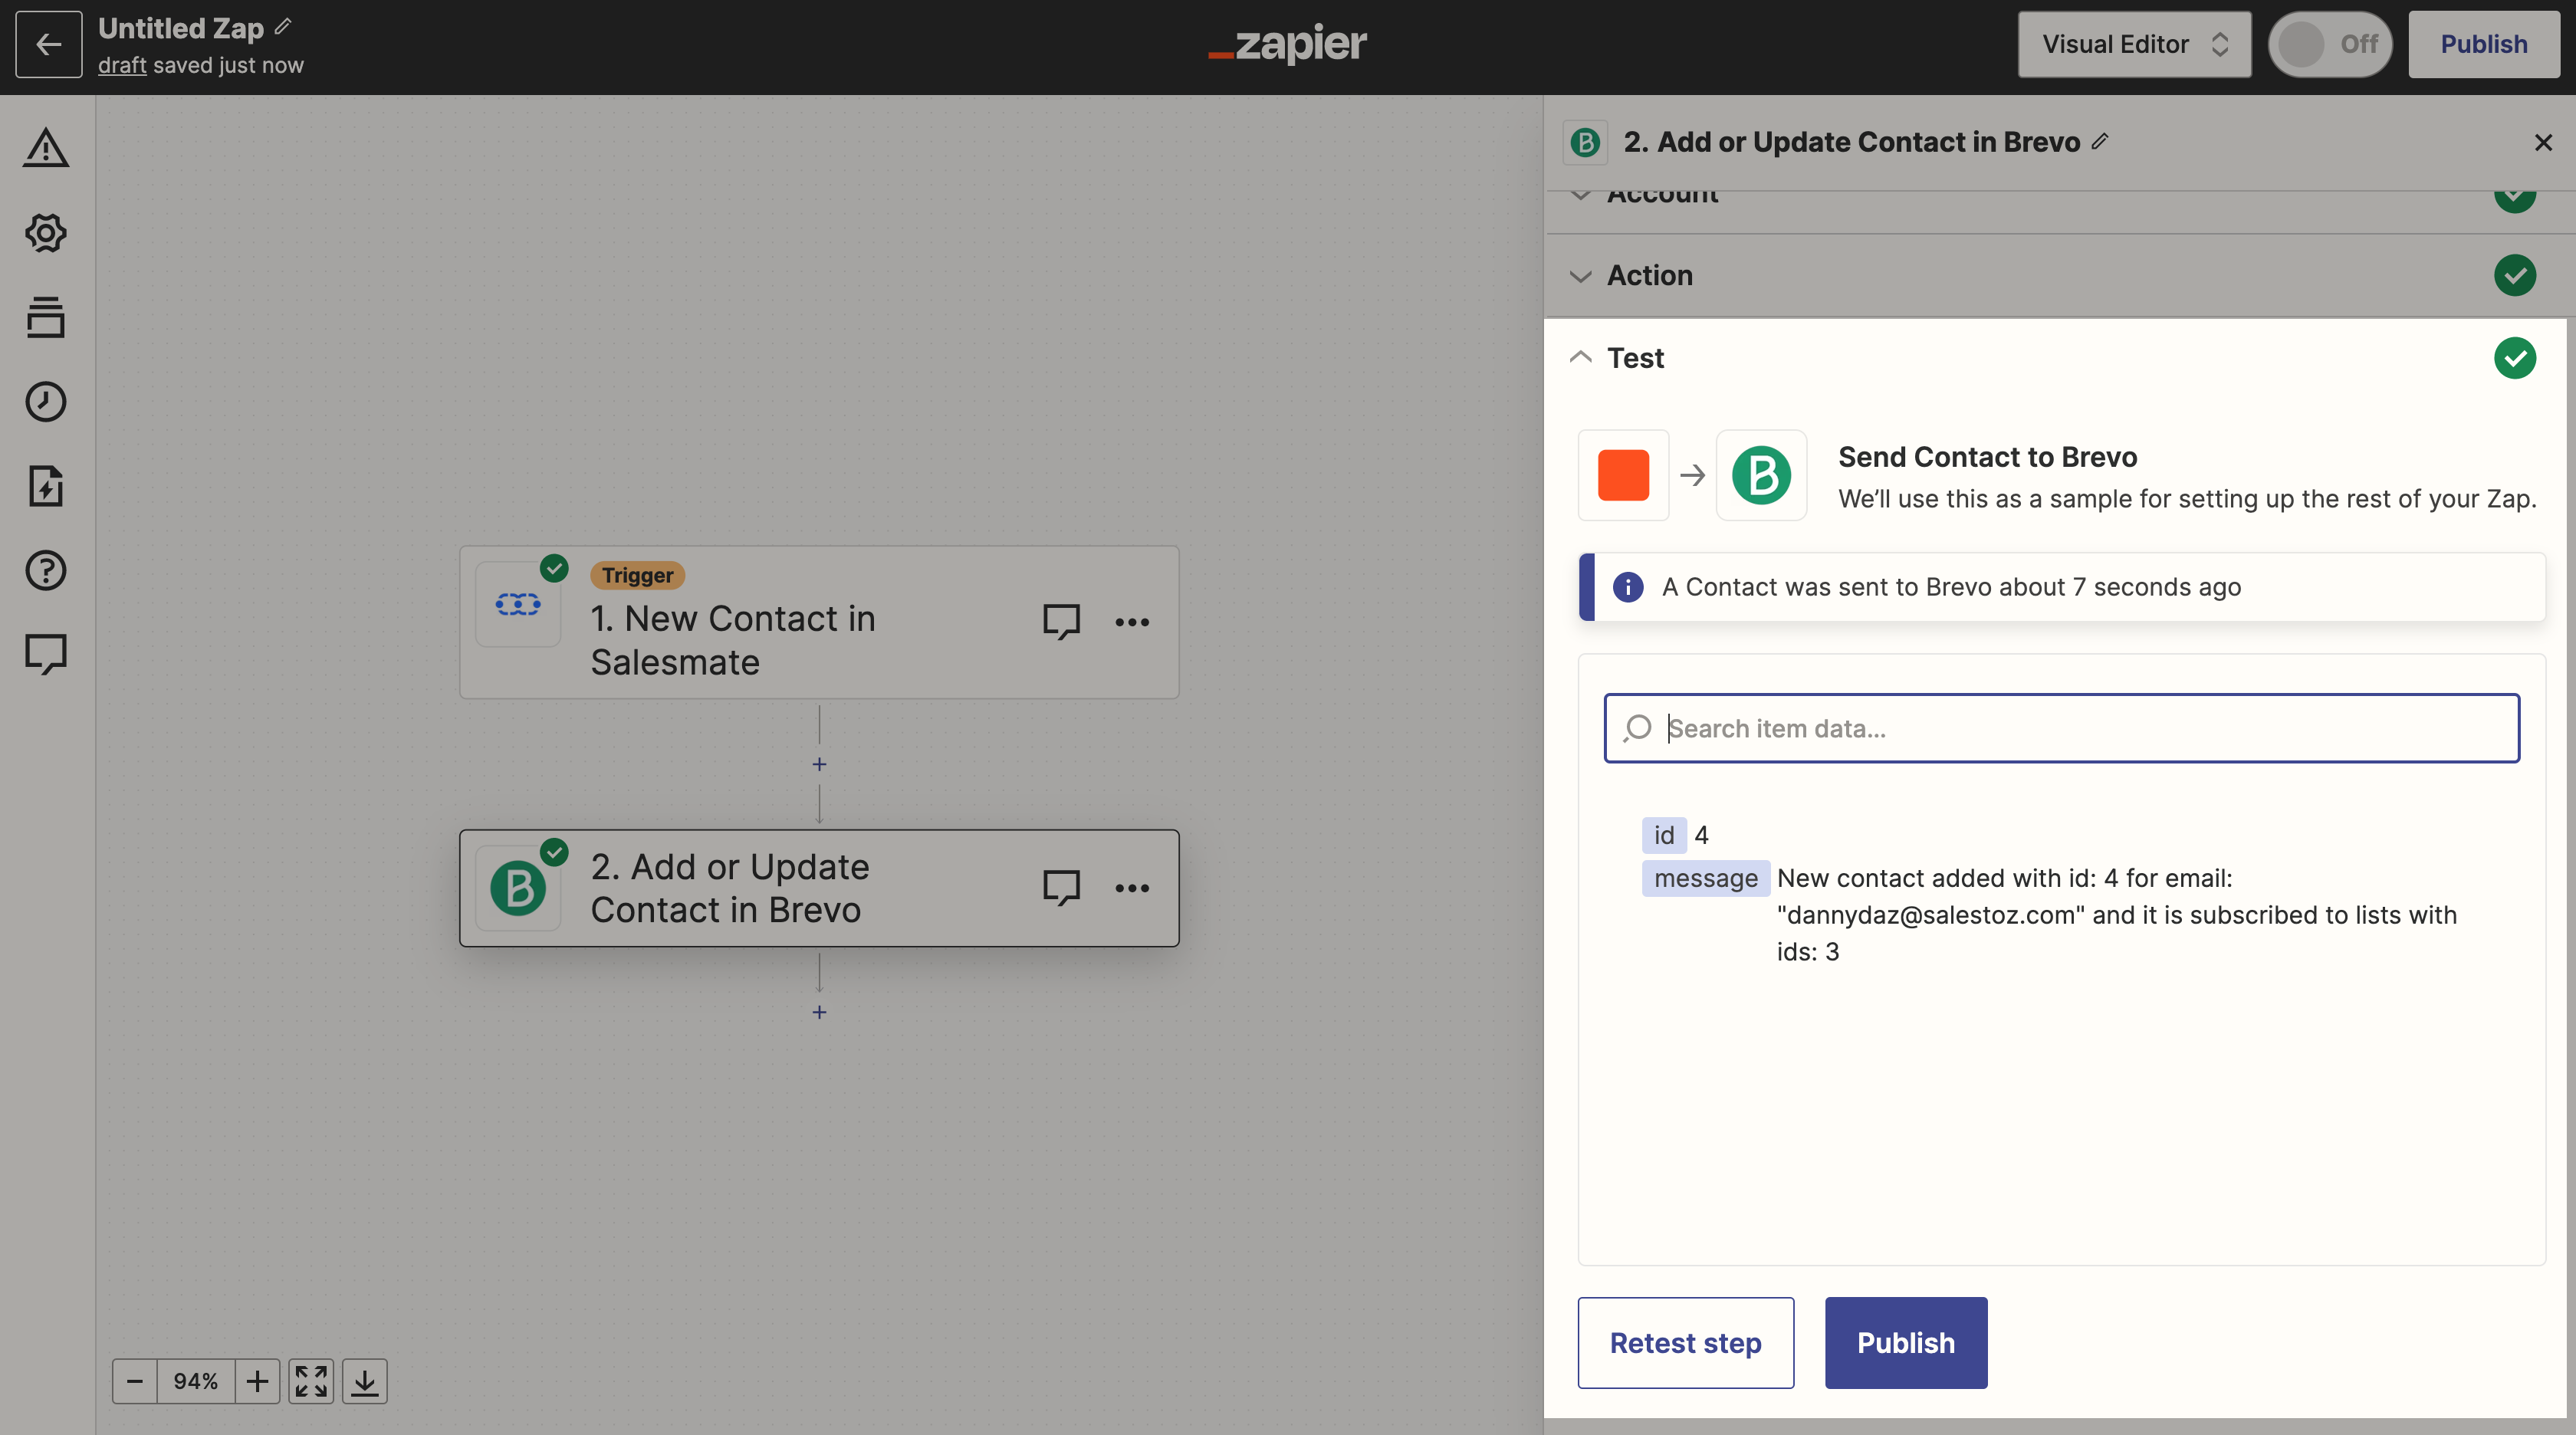2576x1435 pixels.
Task: Open more options for the Salesmate trigger step
Action: click(x=1132, y=622)
